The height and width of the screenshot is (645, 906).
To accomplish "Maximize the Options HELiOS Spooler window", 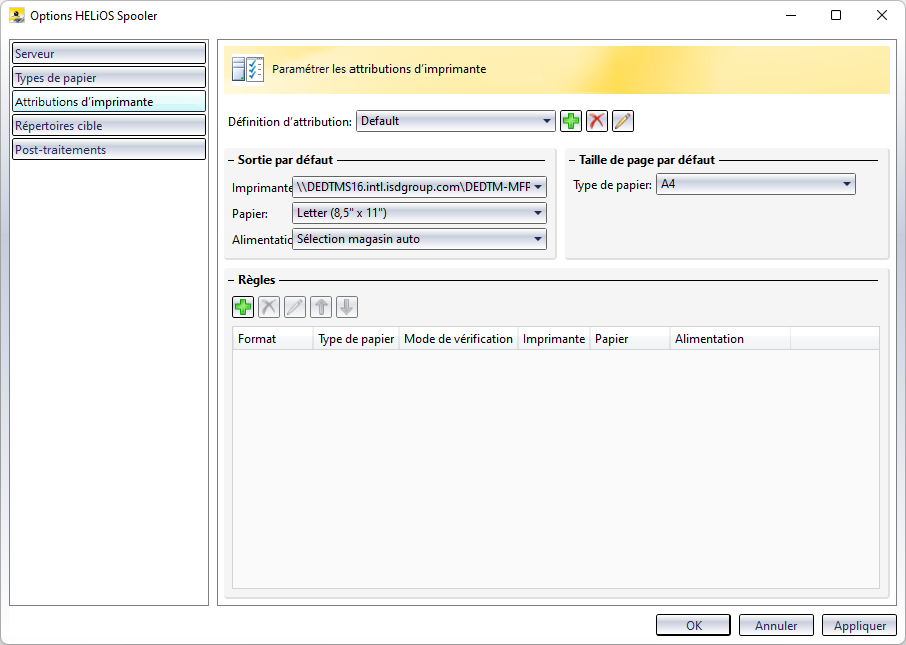I will (x=836, y=16).
